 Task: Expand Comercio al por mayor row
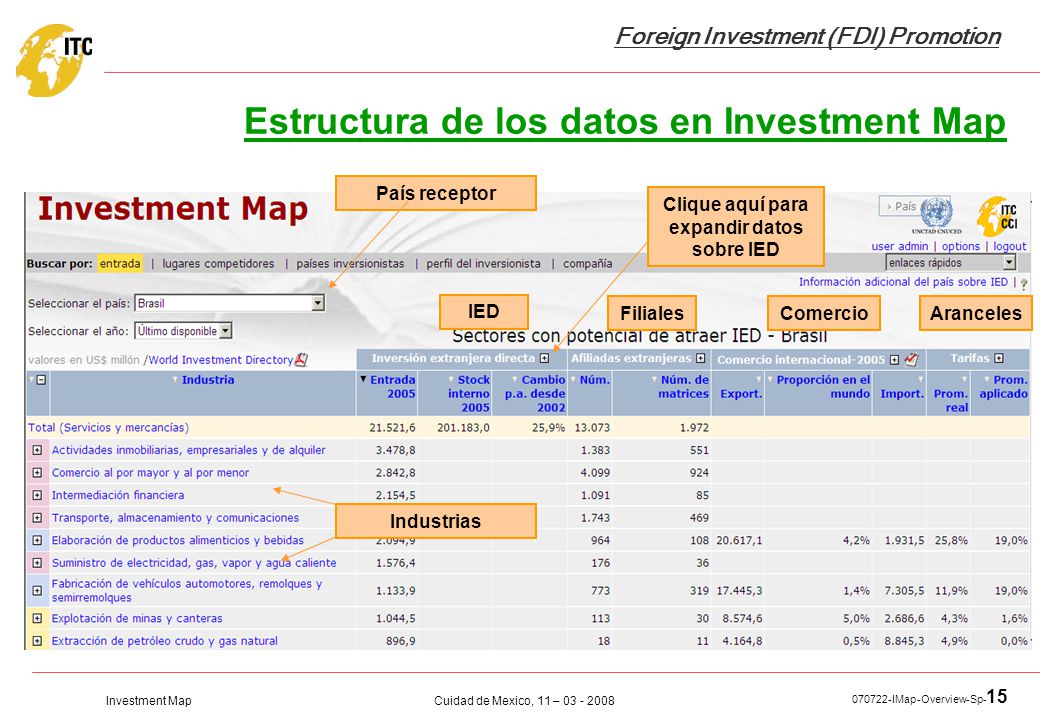[37, 473]
